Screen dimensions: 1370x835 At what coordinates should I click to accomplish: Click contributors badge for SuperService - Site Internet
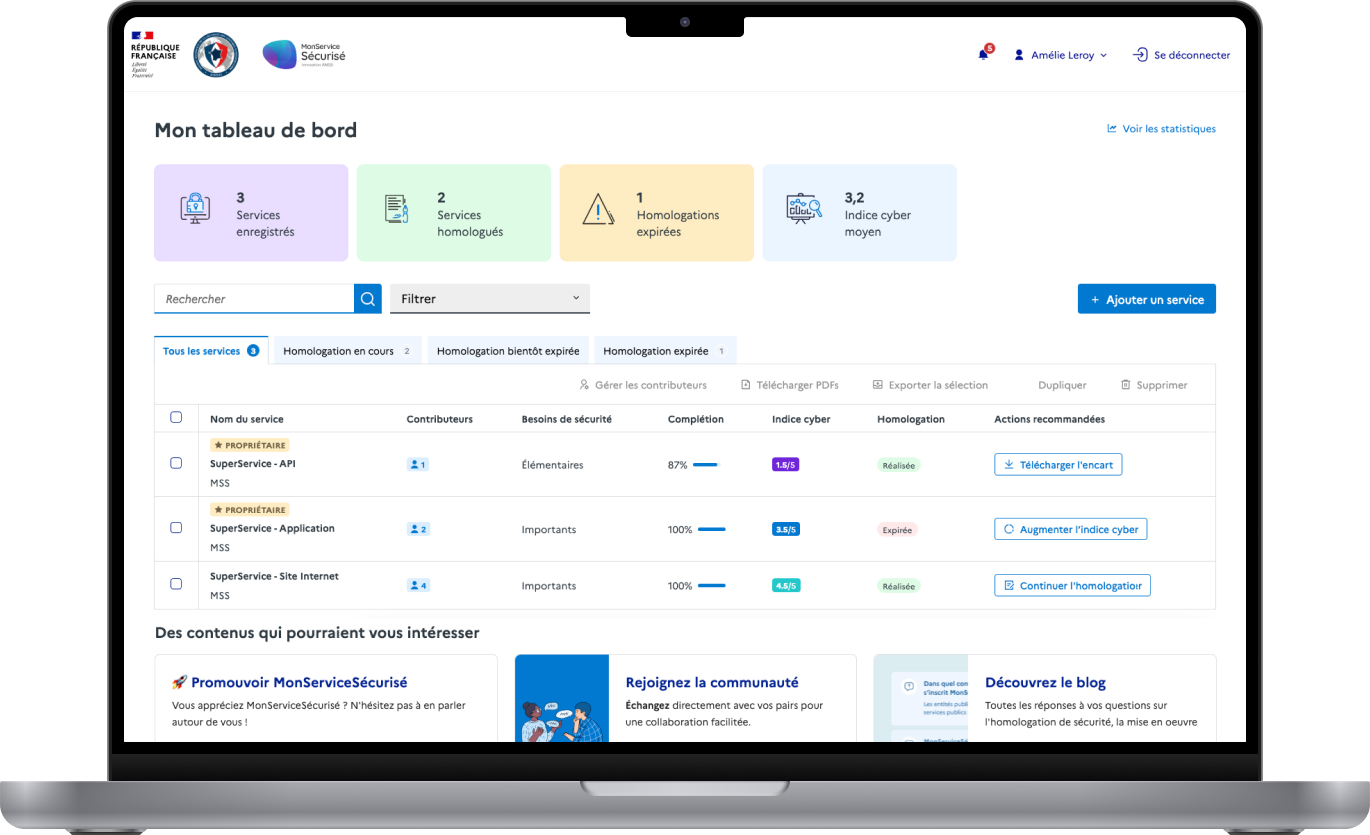pyautogui.click(x=418, y=586)
